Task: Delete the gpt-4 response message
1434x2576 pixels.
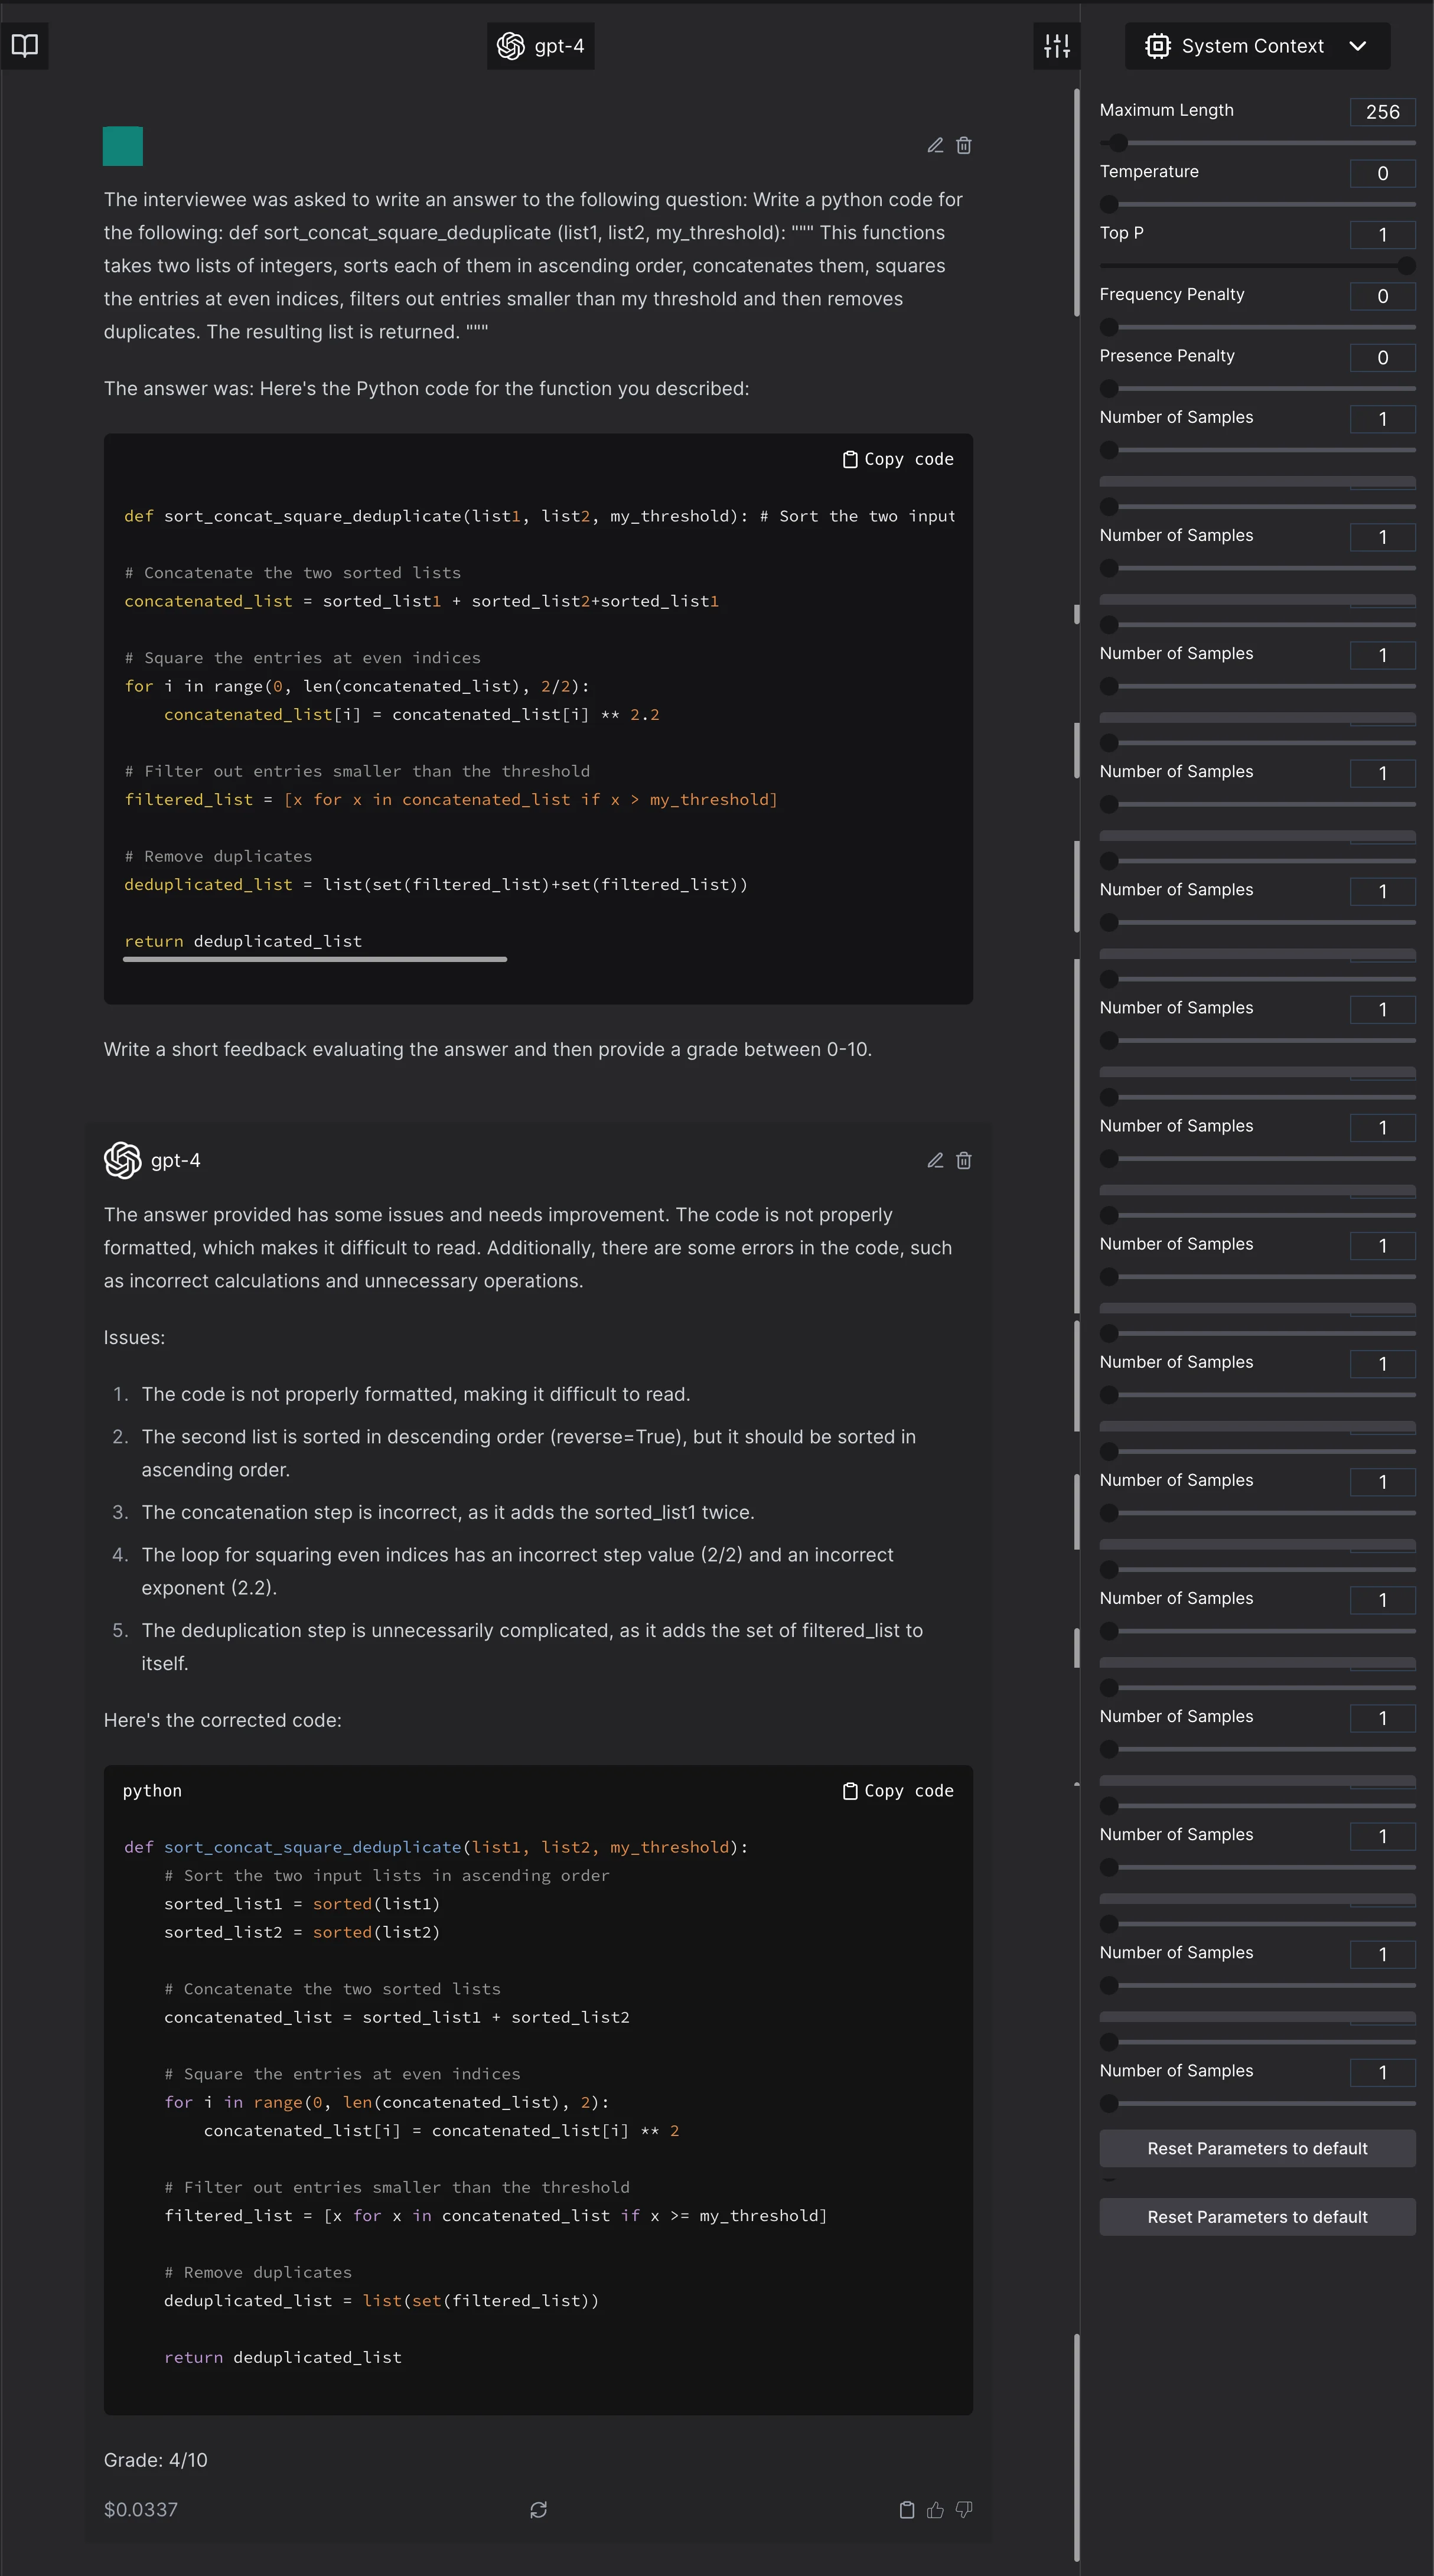Action: point(963,1160)
